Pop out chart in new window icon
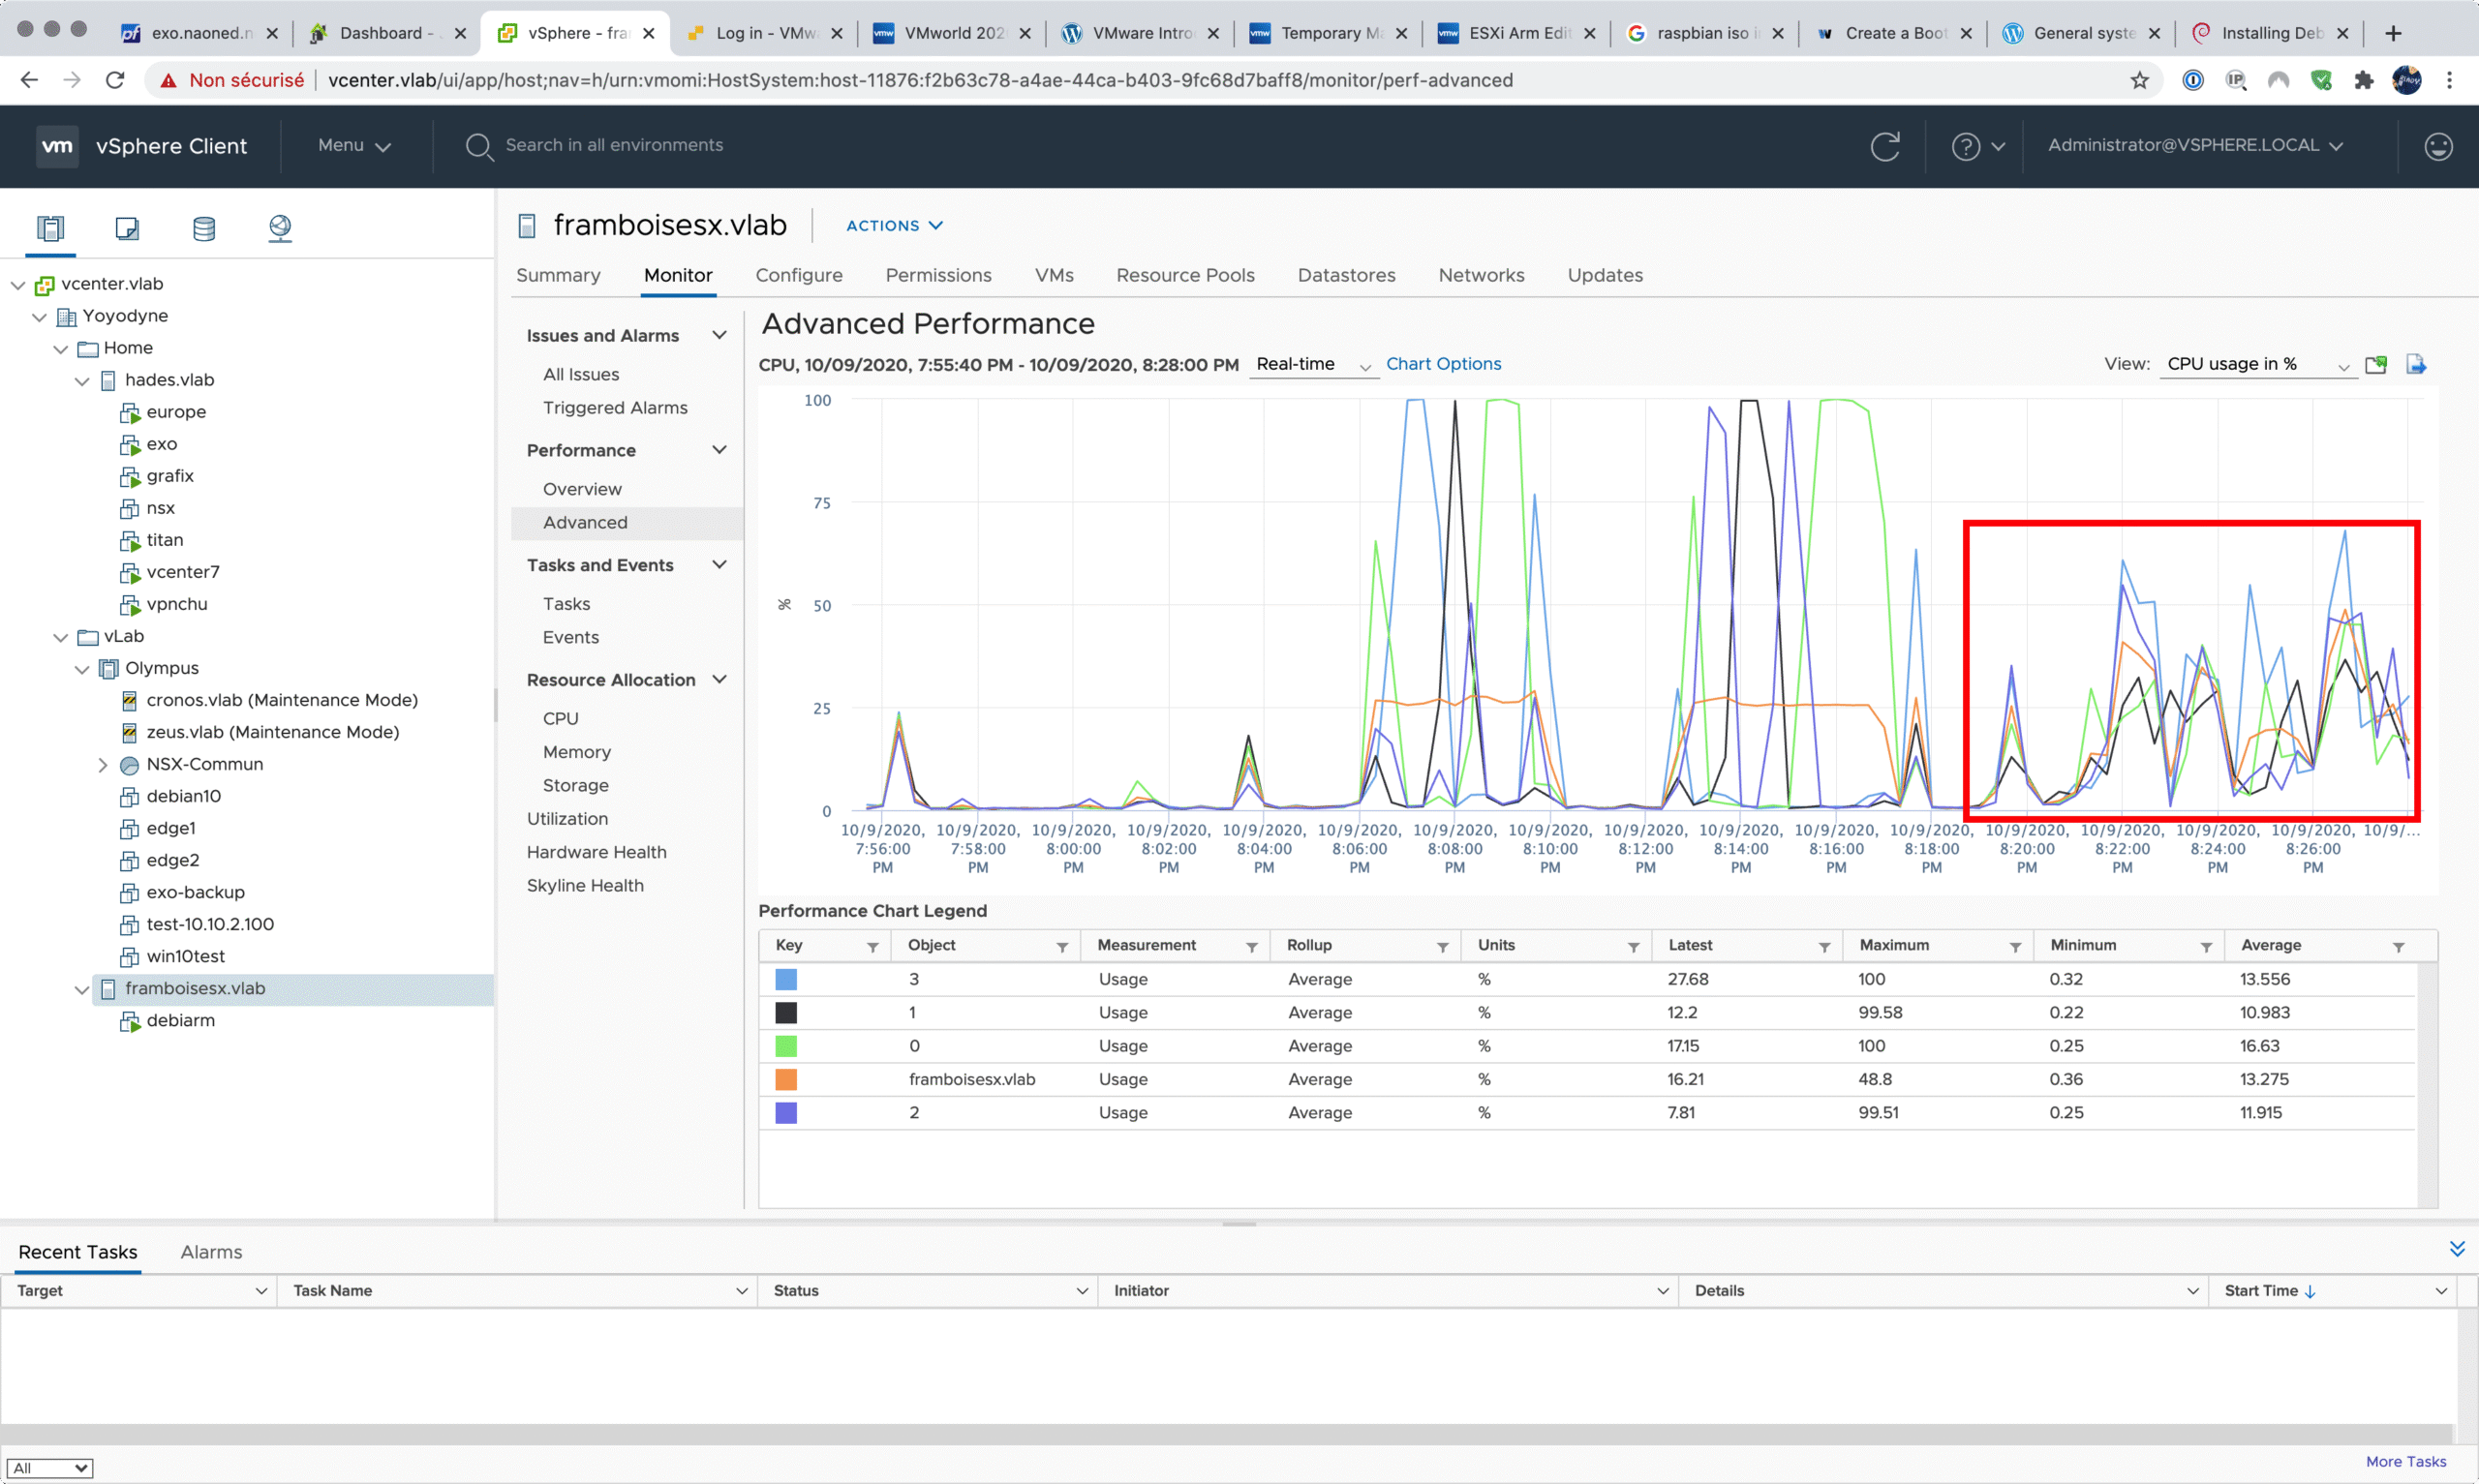This screenshot has height=1484, width=2479. (x=2376, y=364)
